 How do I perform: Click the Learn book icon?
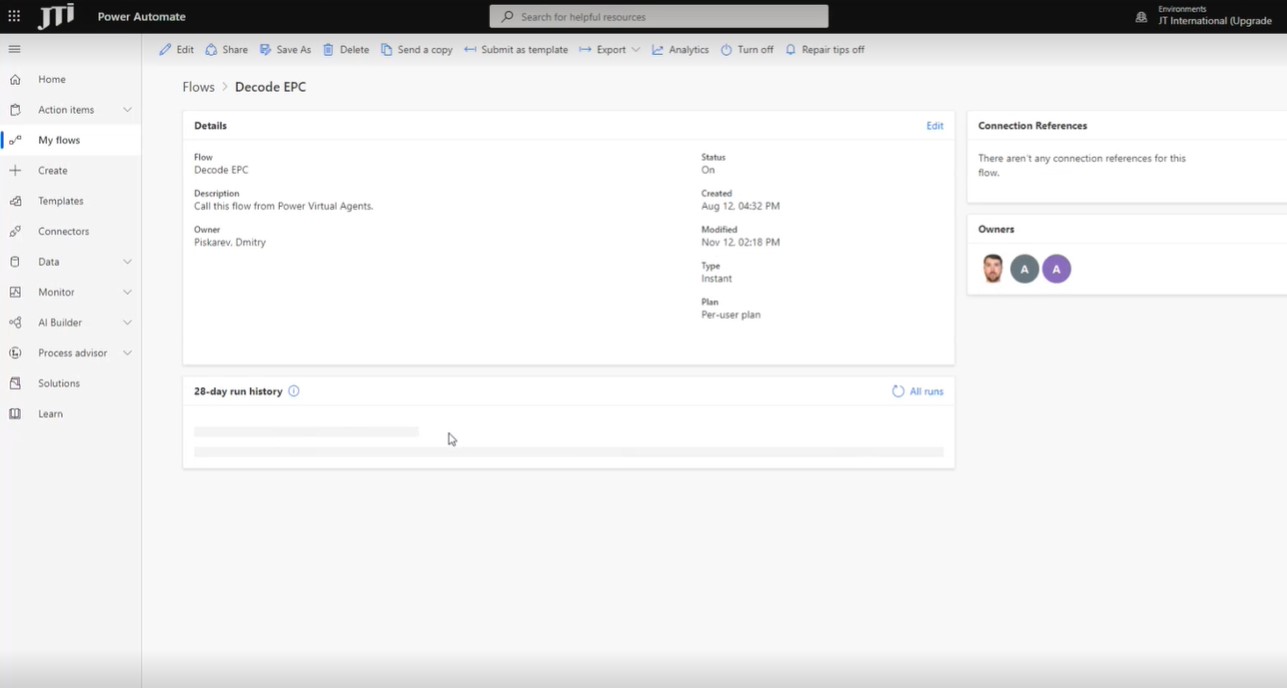tap(15, 414)
